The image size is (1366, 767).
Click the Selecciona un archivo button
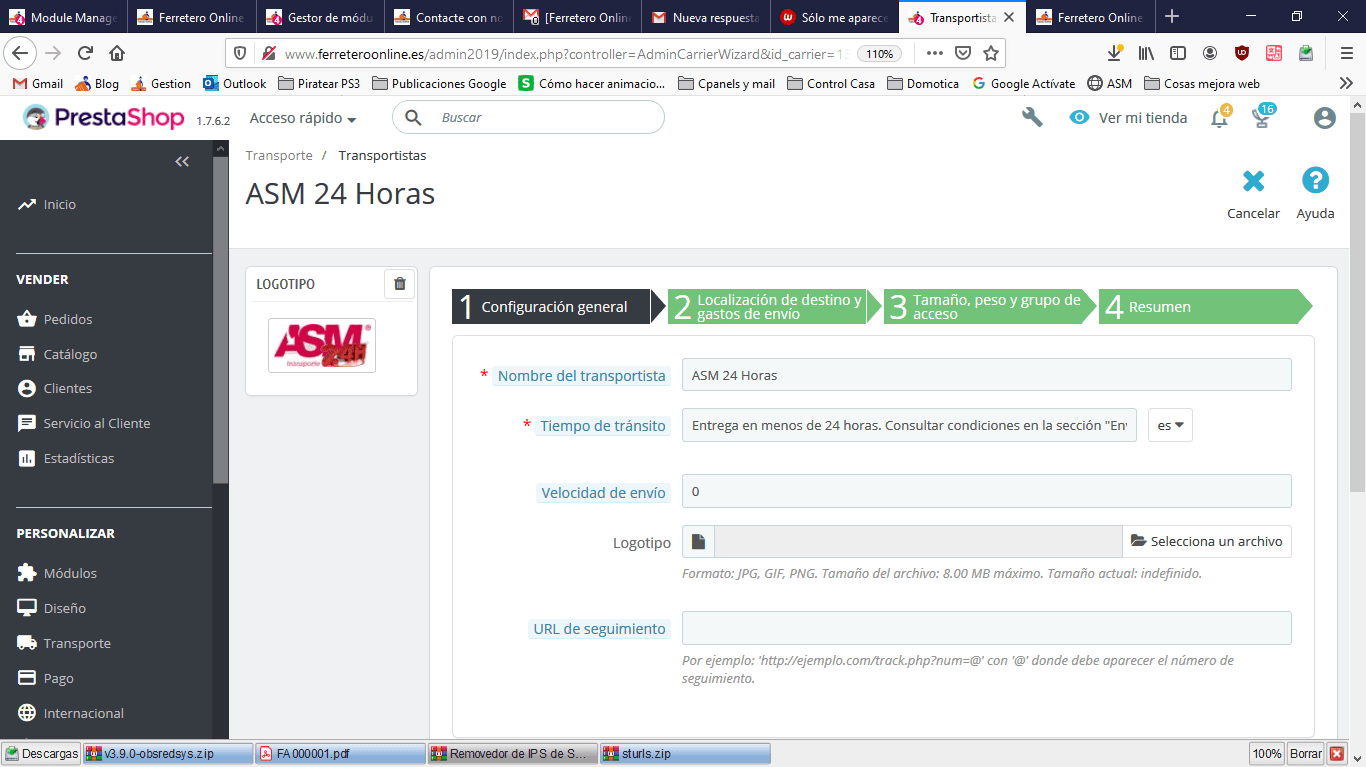[1207, 542]
